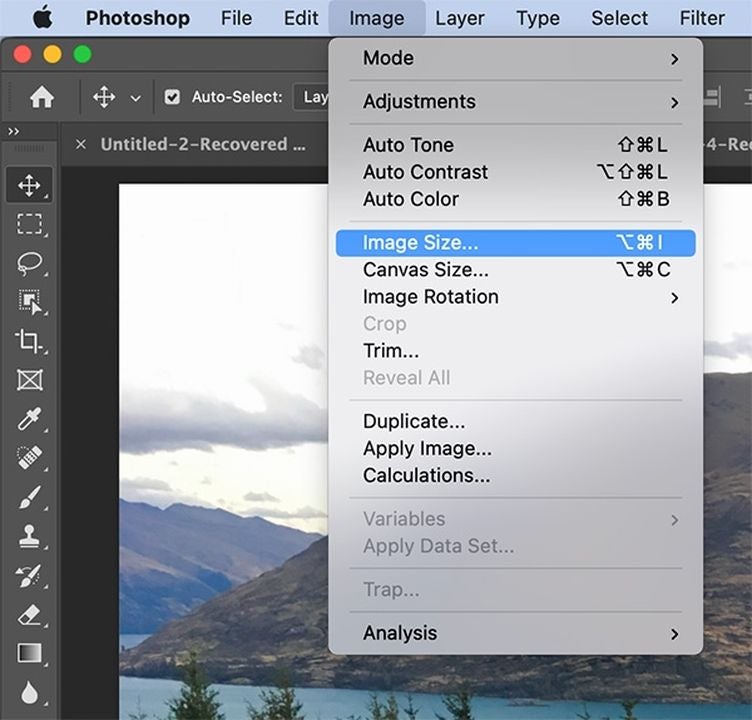
Task: Pick the Crop tool
Action: pyautogui.click(x=29, y=341)
